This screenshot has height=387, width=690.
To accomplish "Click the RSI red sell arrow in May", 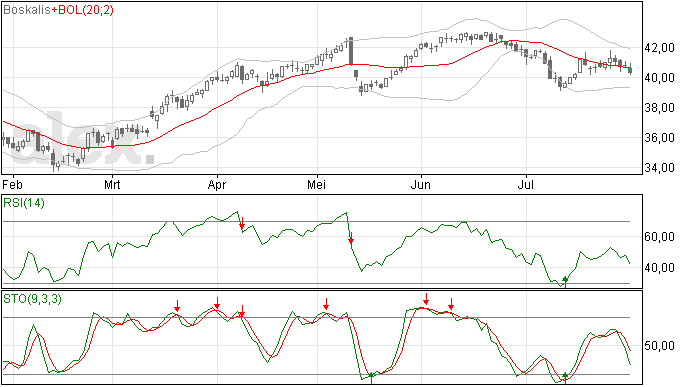I will click(351, 238).
